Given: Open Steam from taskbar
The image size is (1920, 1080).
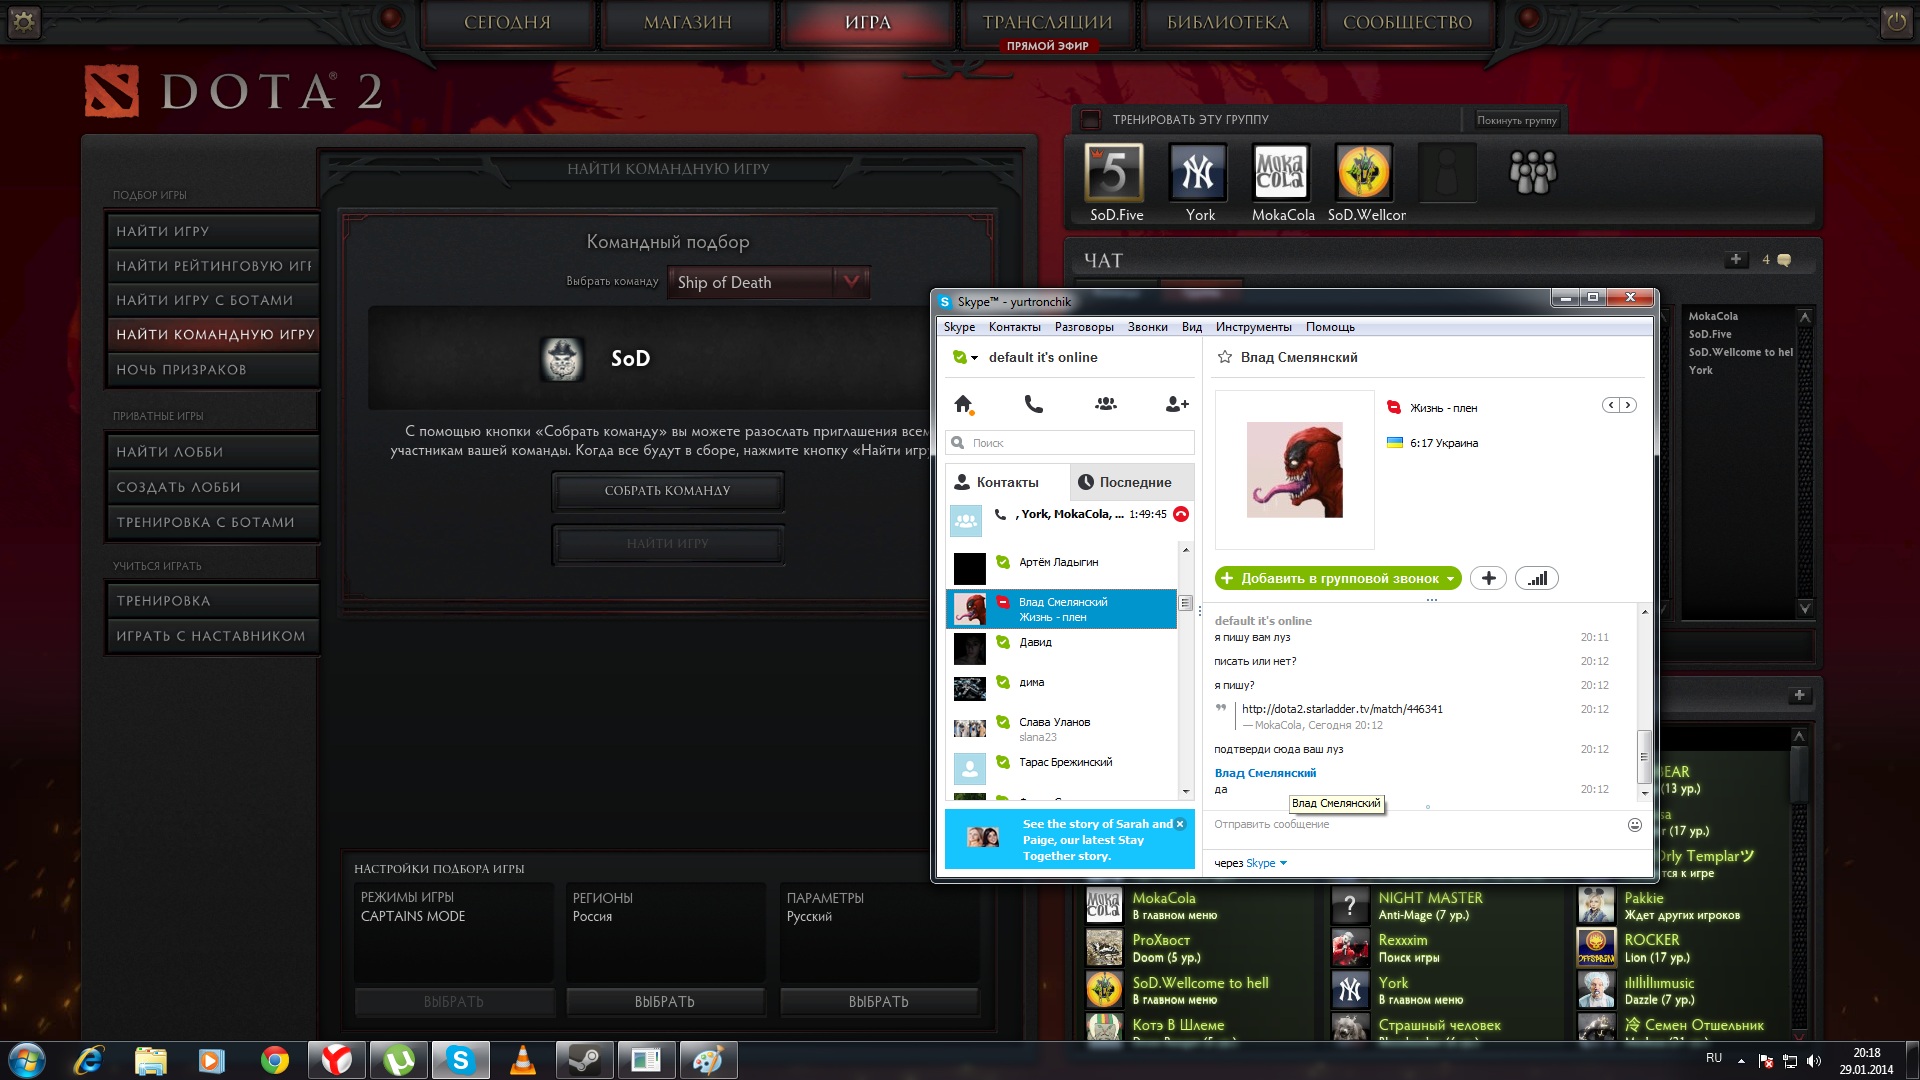Looking at the screenshot, I should click(585, 1060).
